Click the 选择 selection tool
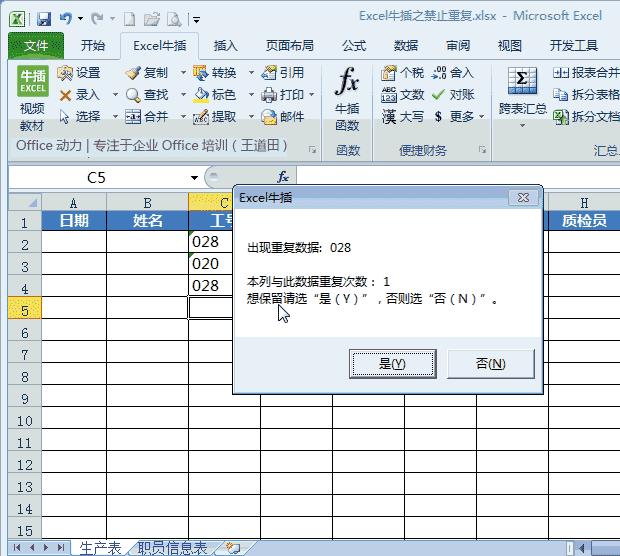620x556 pixels. pos(79,117)
